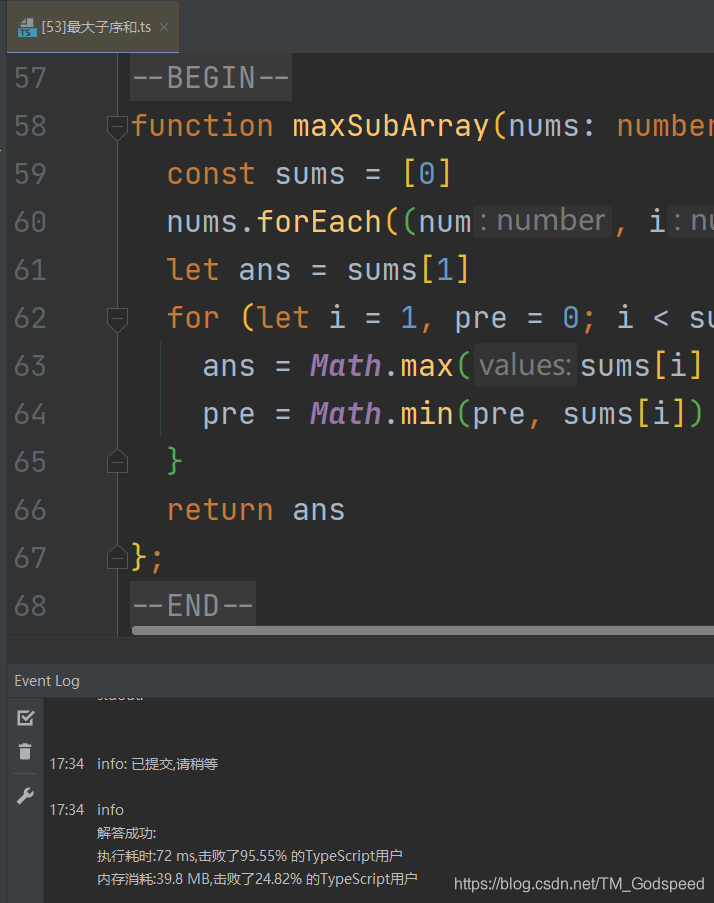Click the horizontal editor scrollbar

[x=423, y=631]
